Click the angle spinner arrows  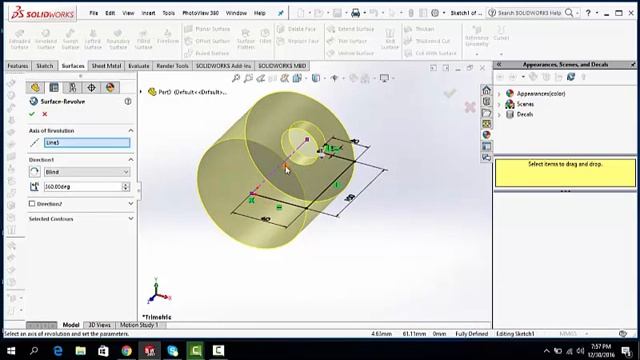[126, 187]
